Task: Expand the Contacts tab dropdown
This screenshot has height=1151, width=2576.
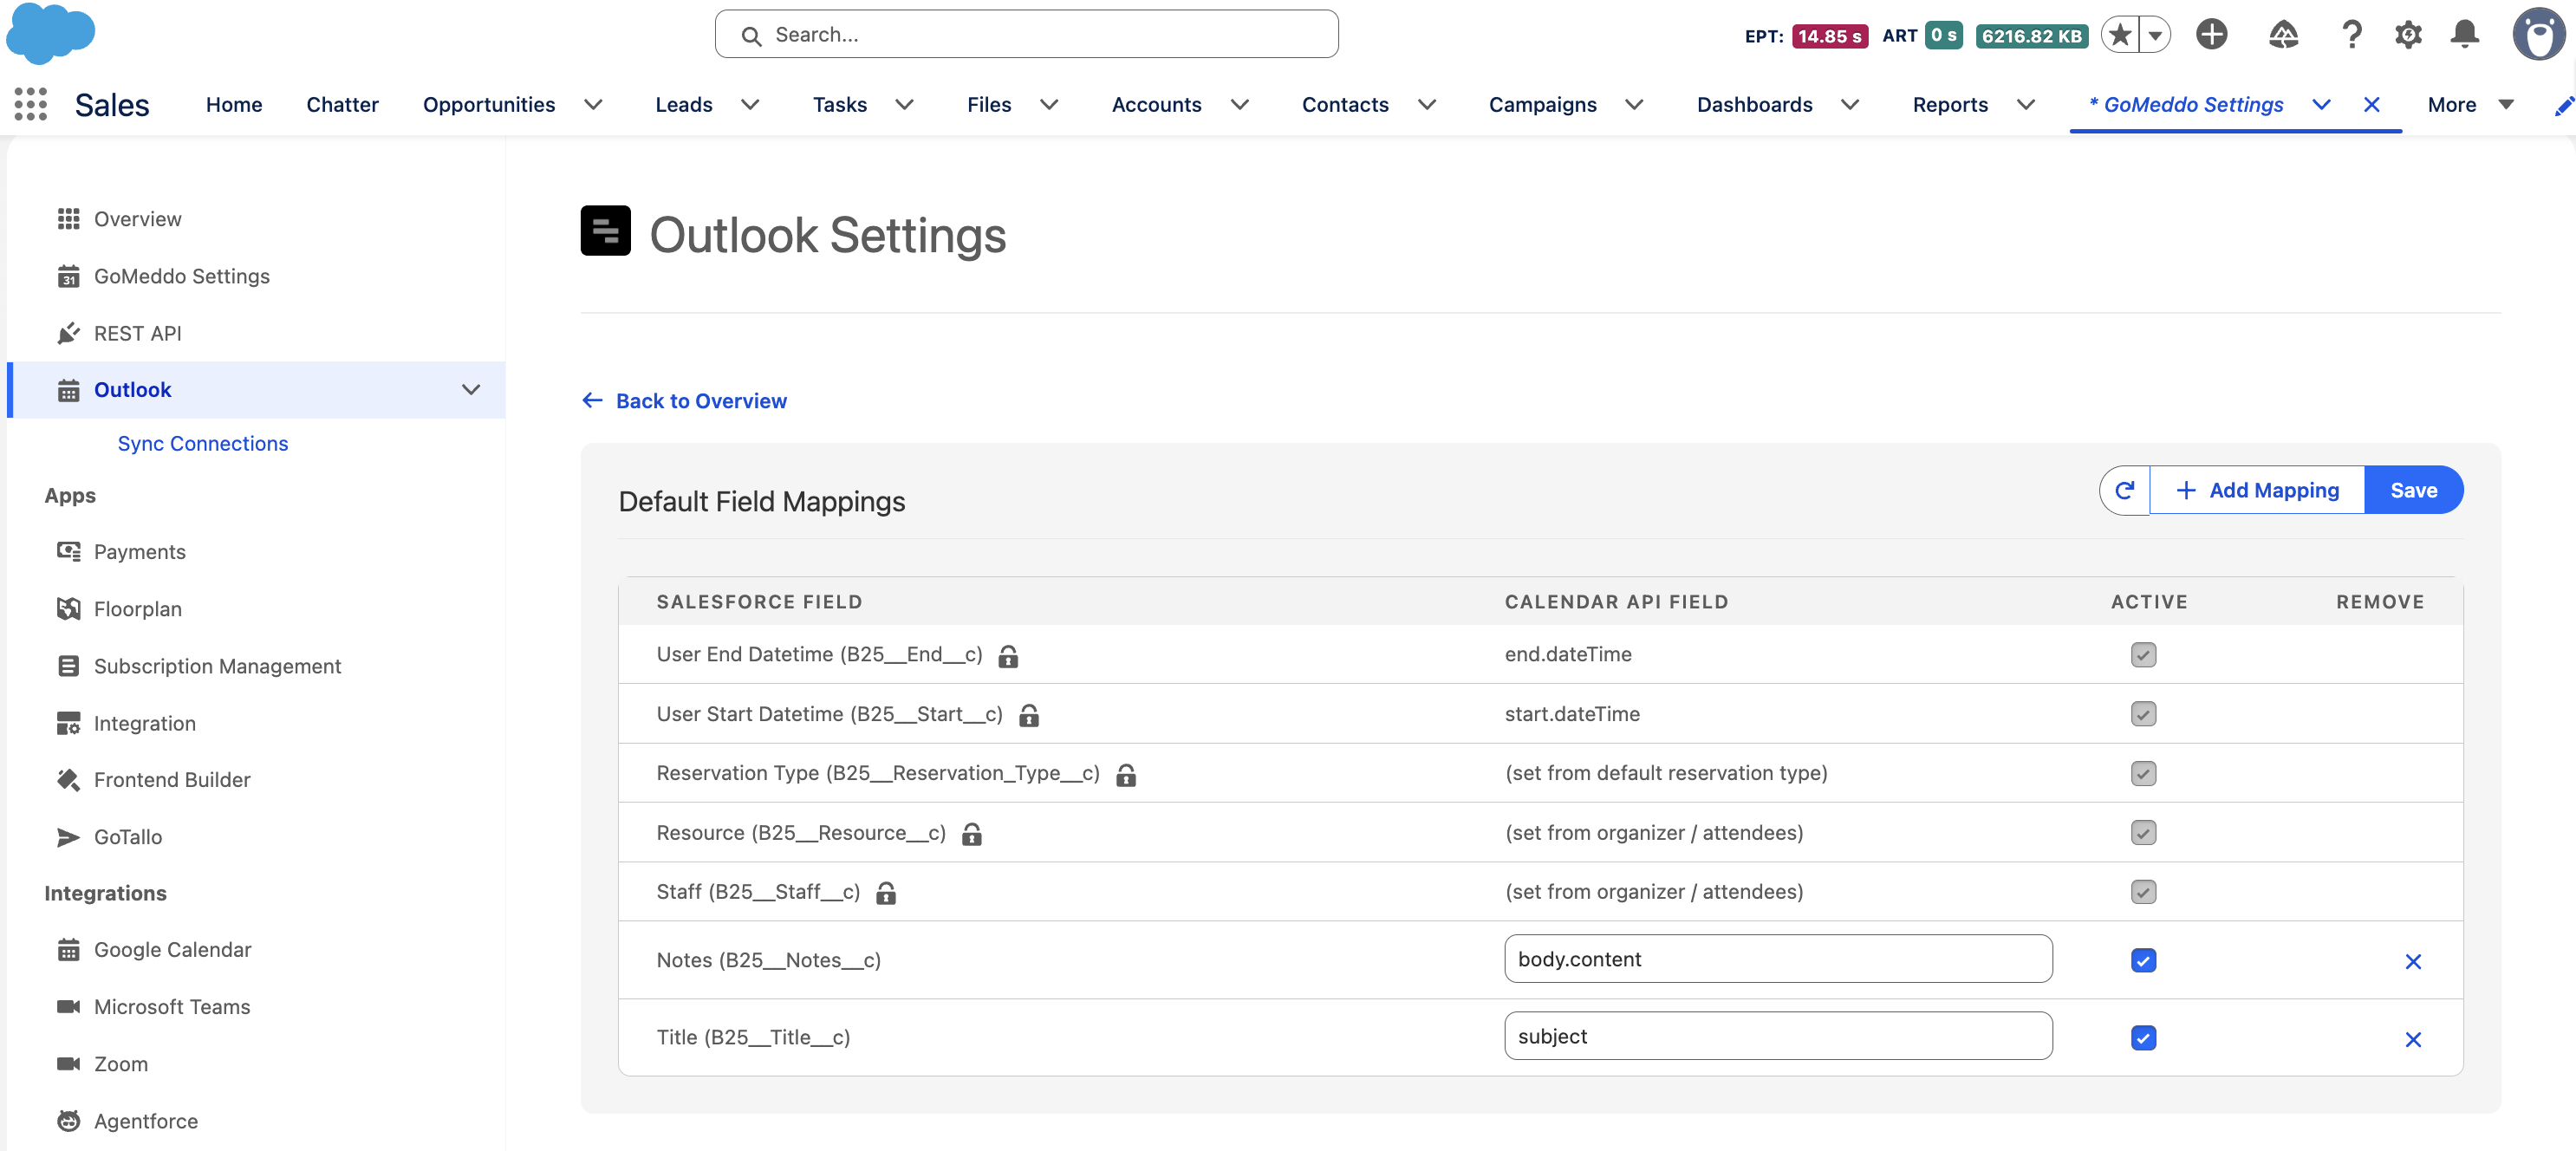Action: tap(1427, 105)
